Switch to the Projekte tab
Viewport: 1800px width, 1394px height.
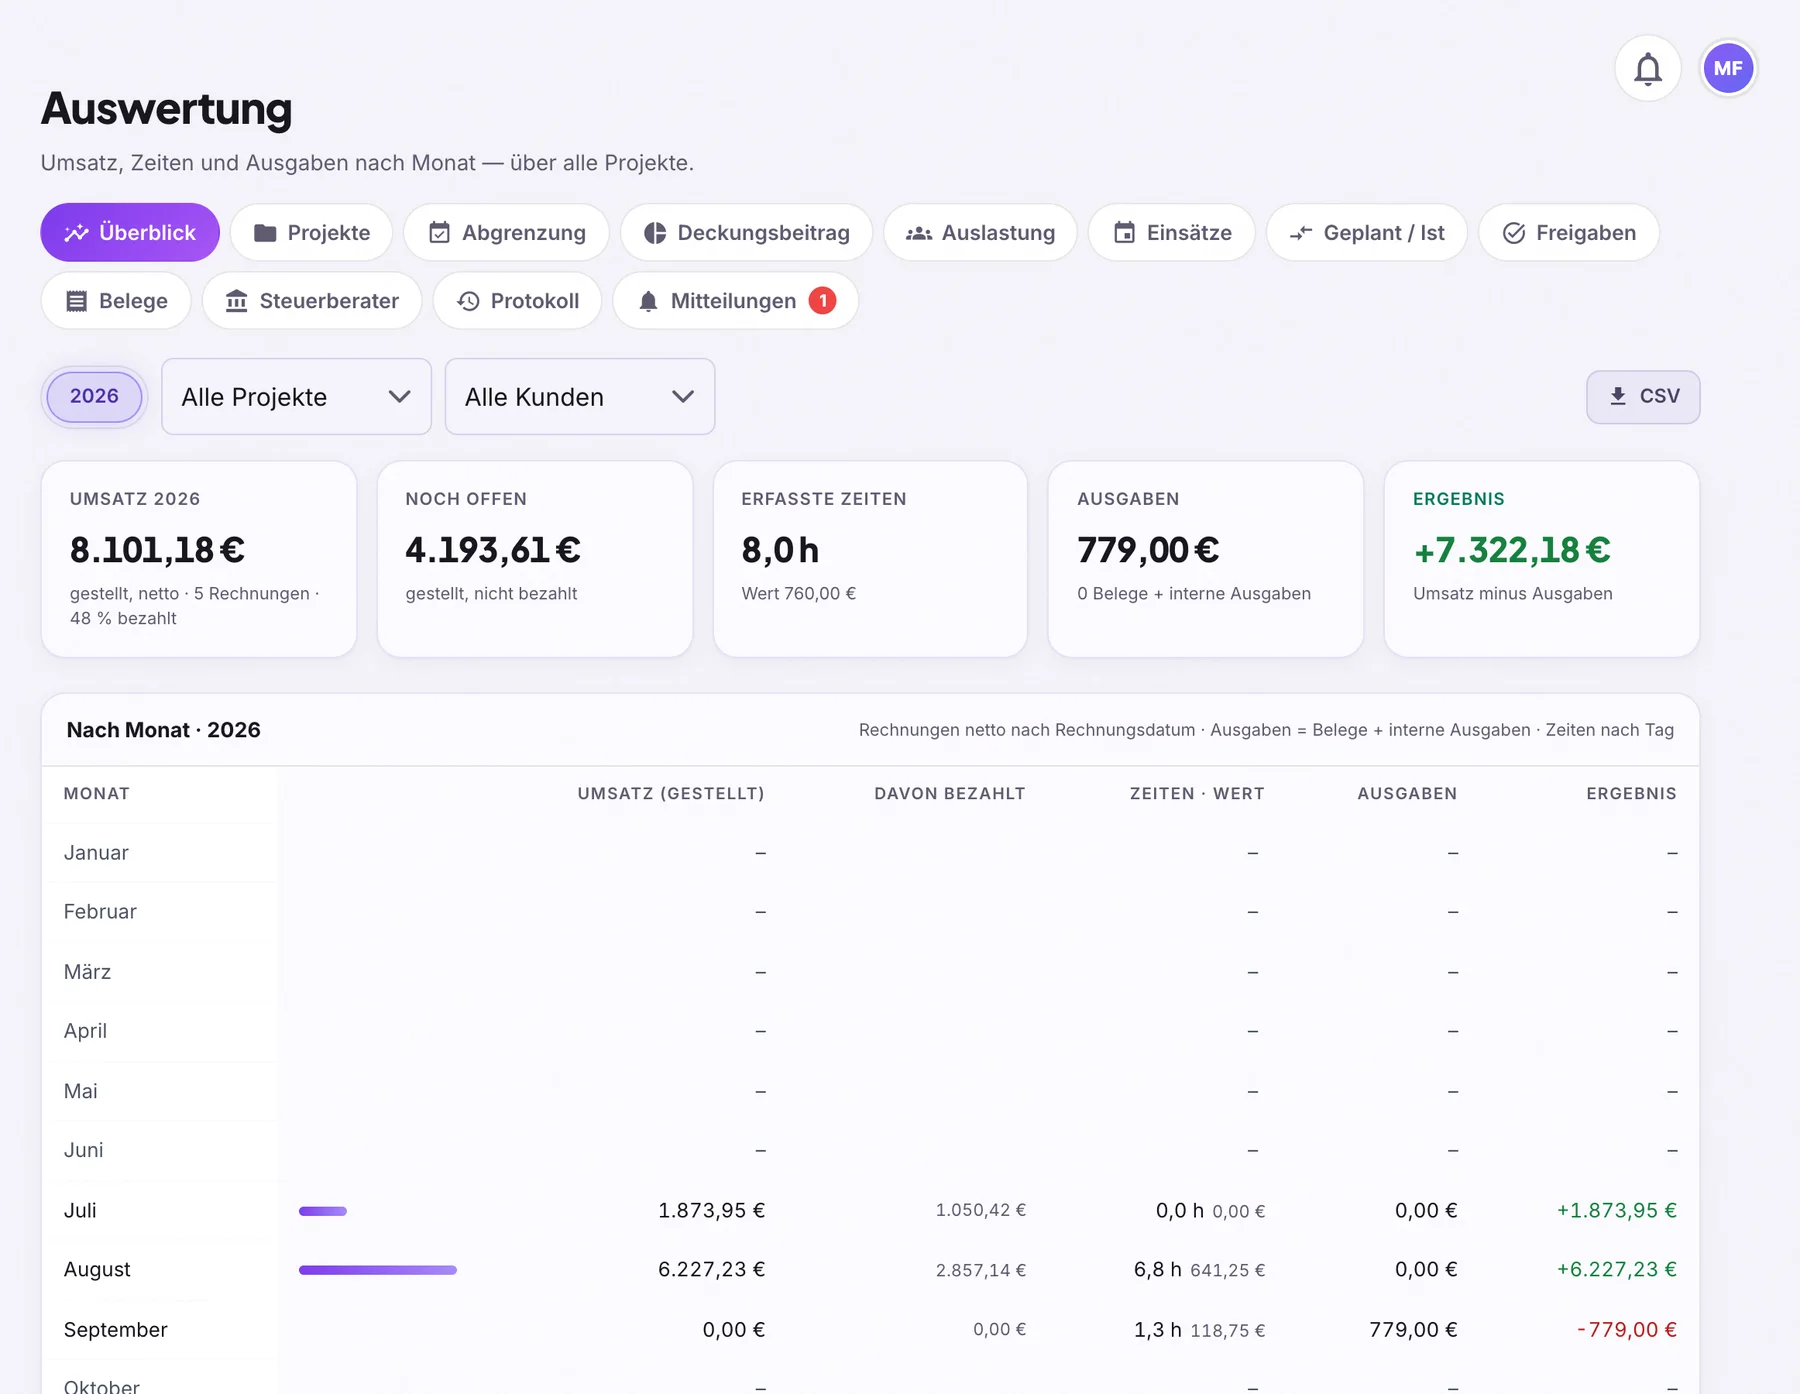pos(311,233)
